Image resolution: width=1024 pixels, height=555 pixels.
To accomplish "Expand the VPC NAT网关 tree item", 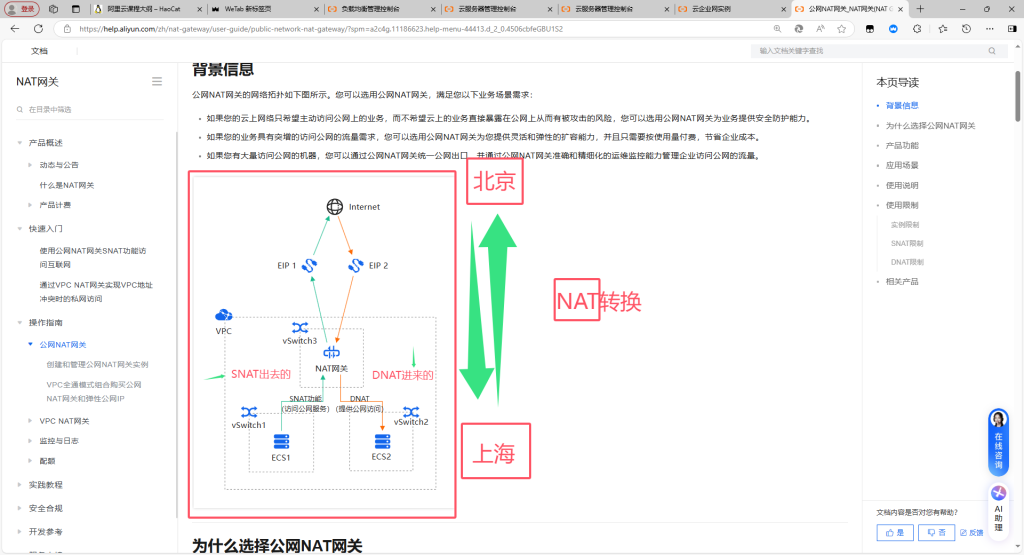I will coord(31,421).
